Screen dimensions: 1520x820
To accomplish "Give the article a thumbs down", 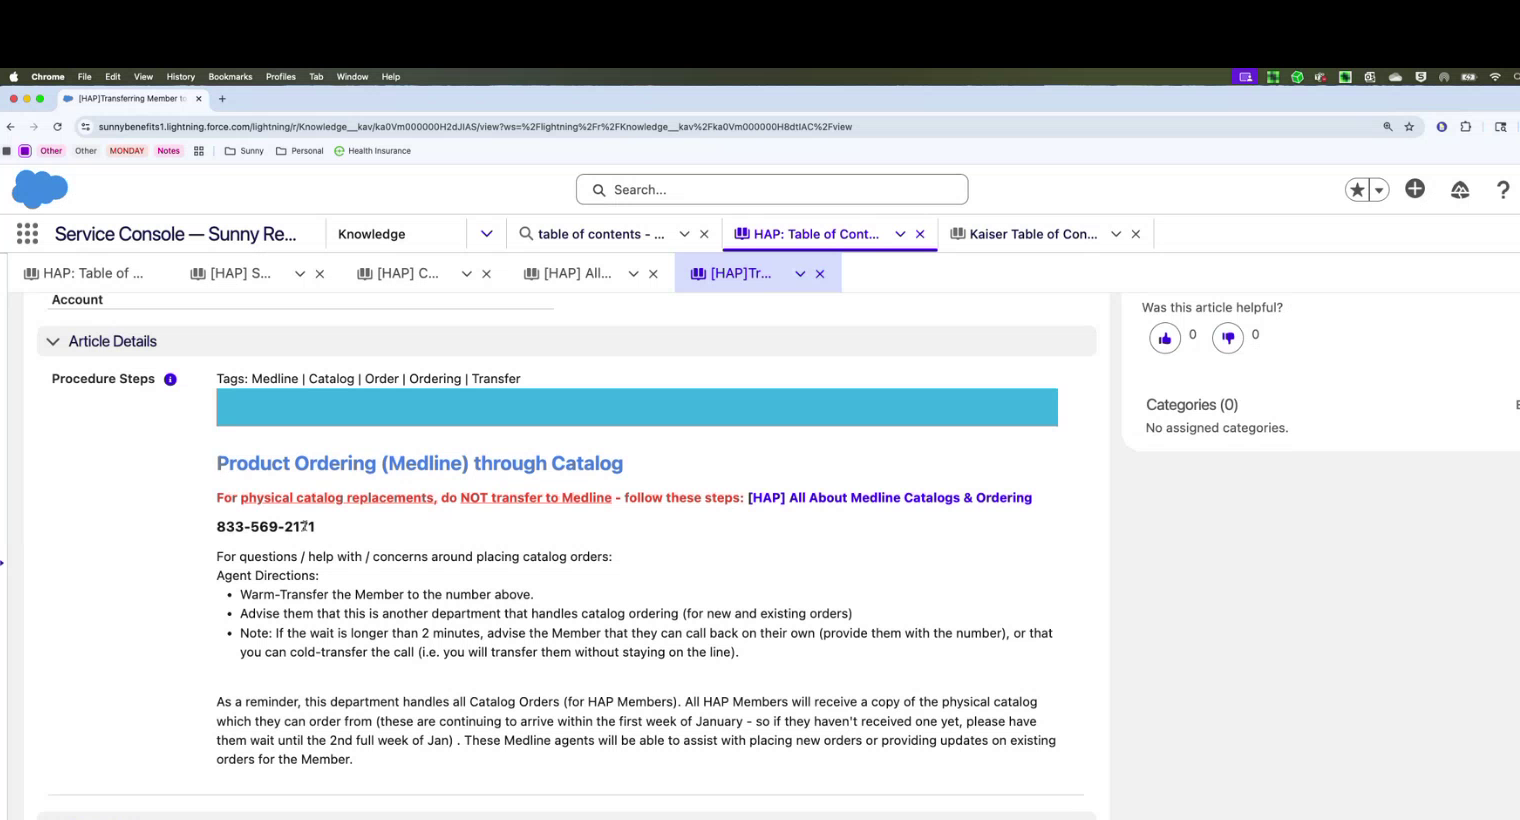I will pyautogui.click(x=1228, y=337).
